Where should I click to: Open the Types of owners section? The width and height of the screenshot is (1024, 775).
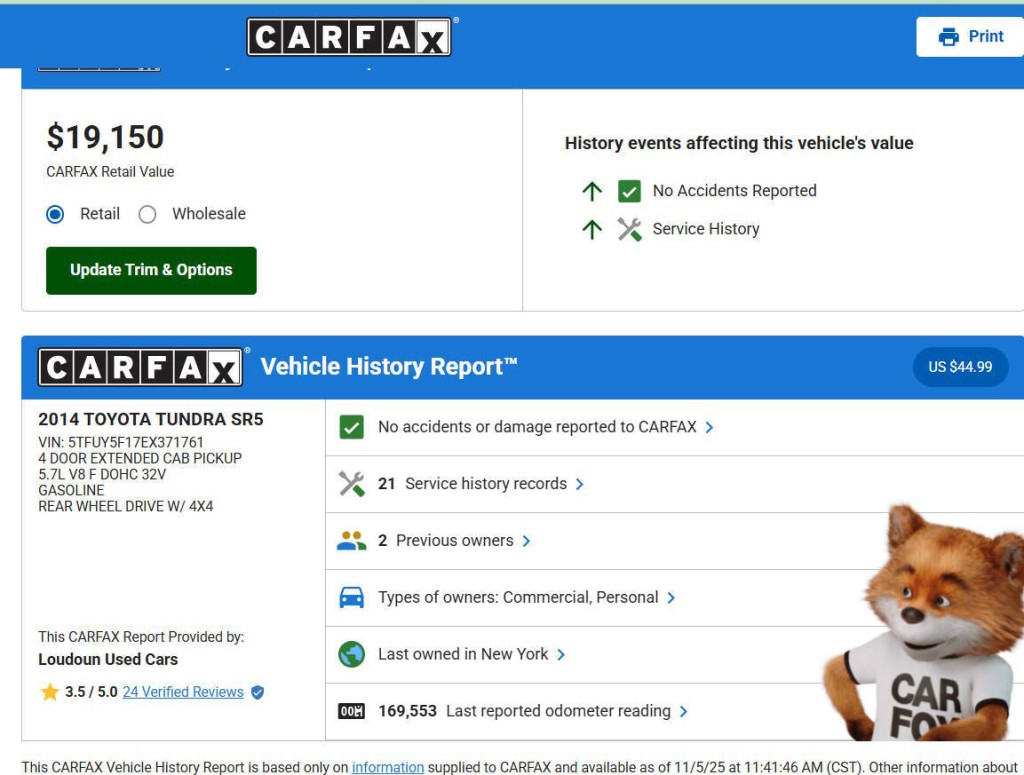(x=526, y=598)
